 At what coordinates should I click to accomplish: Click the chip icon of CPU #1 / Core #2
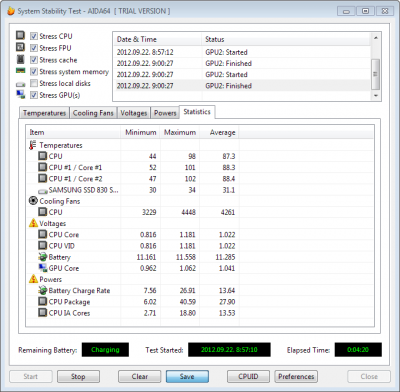click(x=42, y=178)
